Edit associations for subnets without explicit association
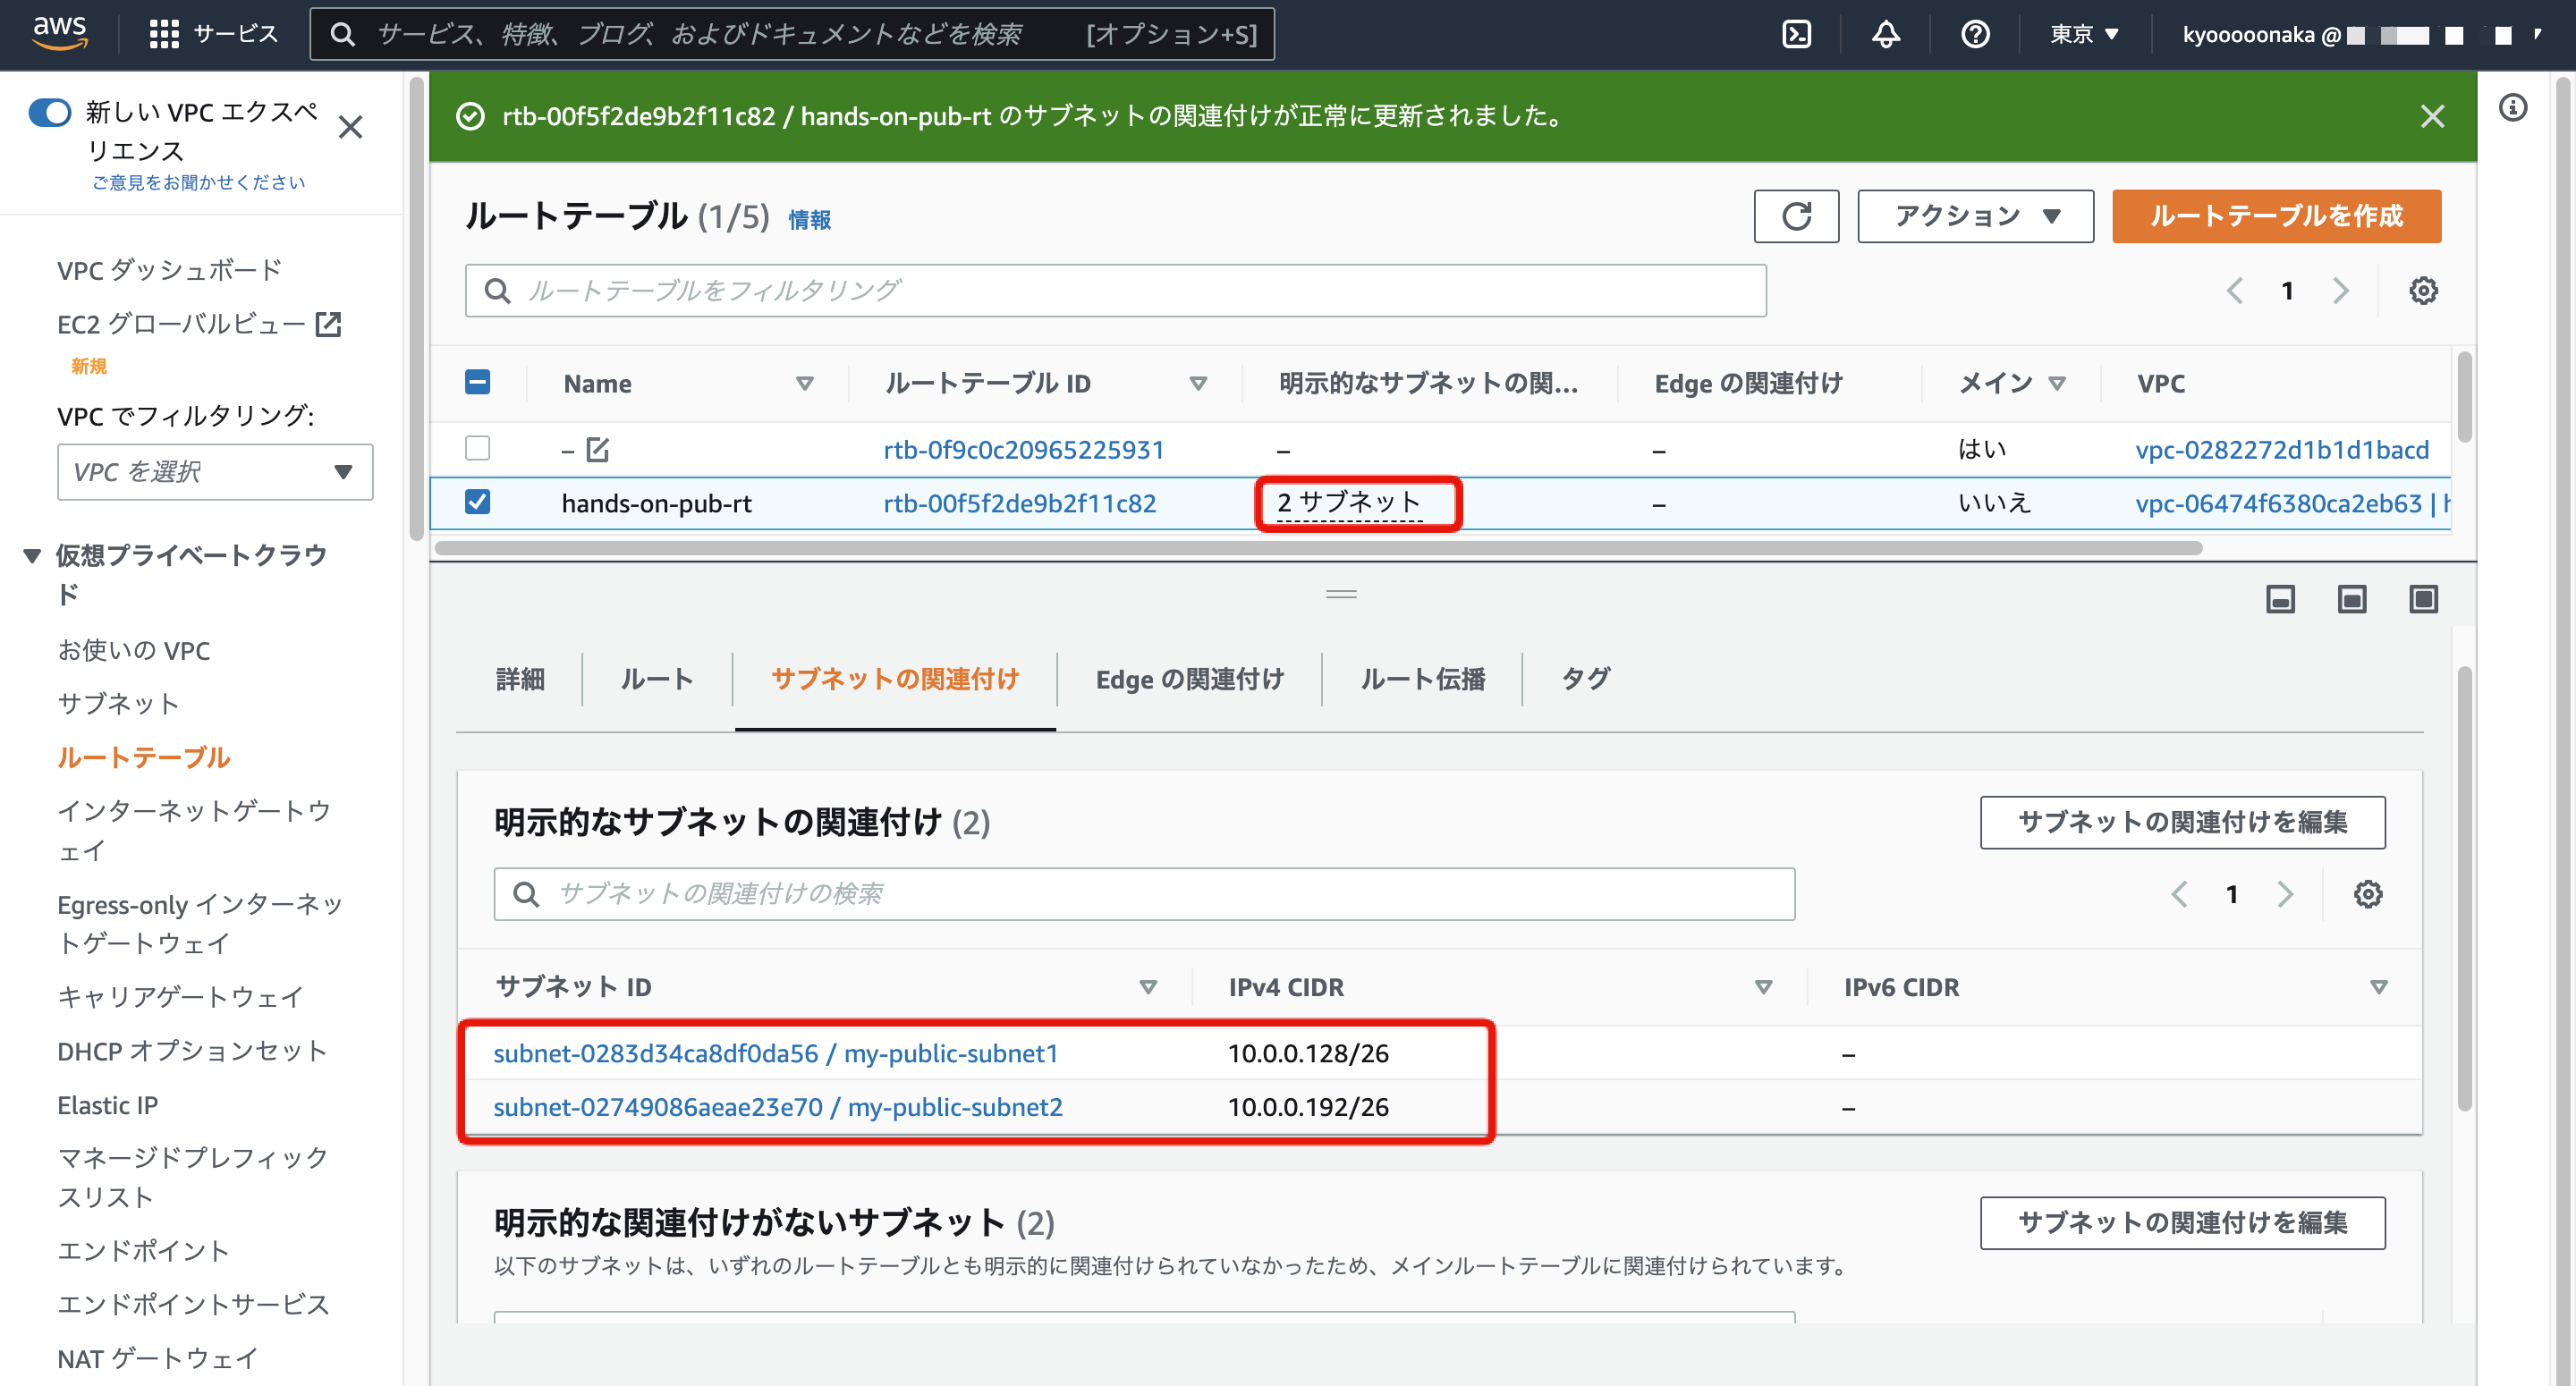The image size is (2576, 1386). (x=2182, y=1222)
